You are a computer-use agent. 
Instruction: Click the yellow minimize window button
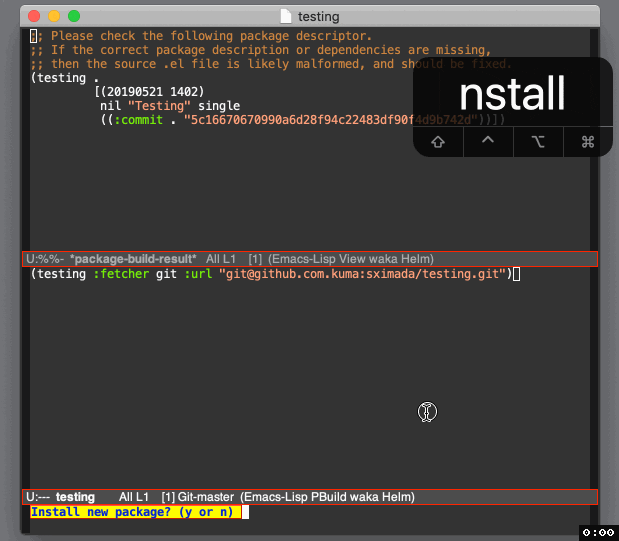click(54, 16)
